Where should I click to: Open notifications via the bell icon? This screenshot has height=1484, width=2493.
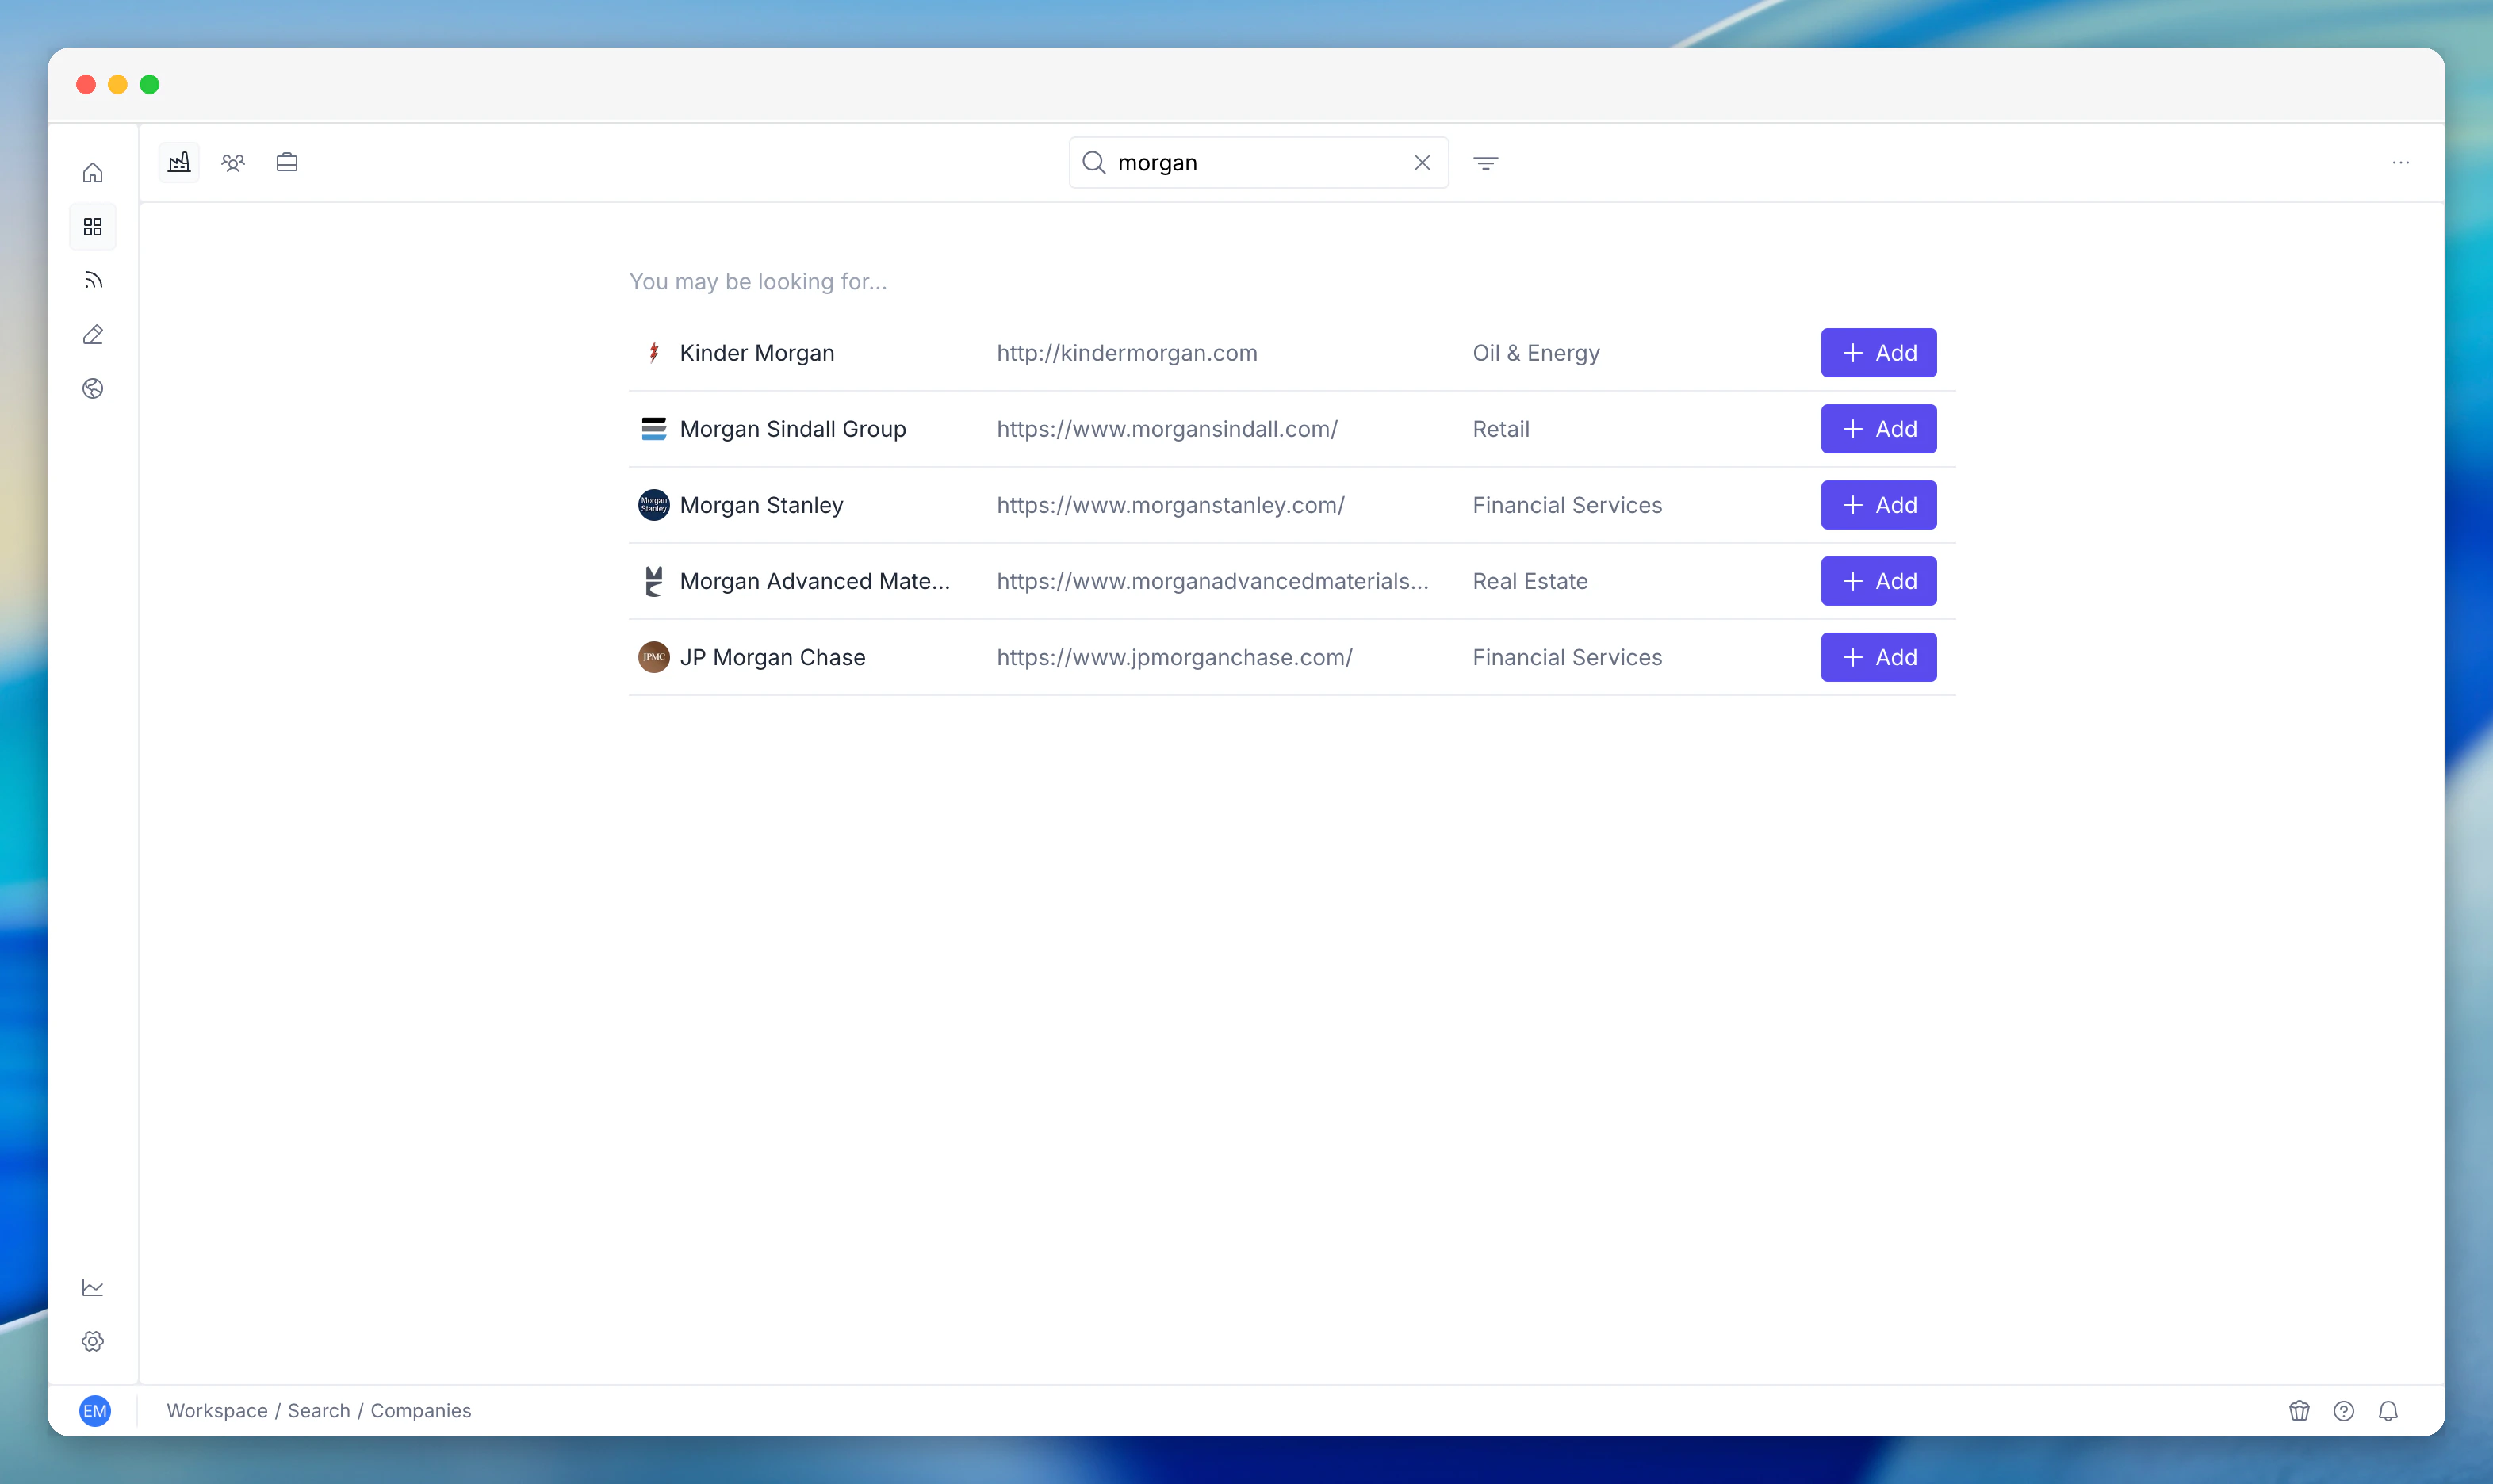(2388, 1410)
